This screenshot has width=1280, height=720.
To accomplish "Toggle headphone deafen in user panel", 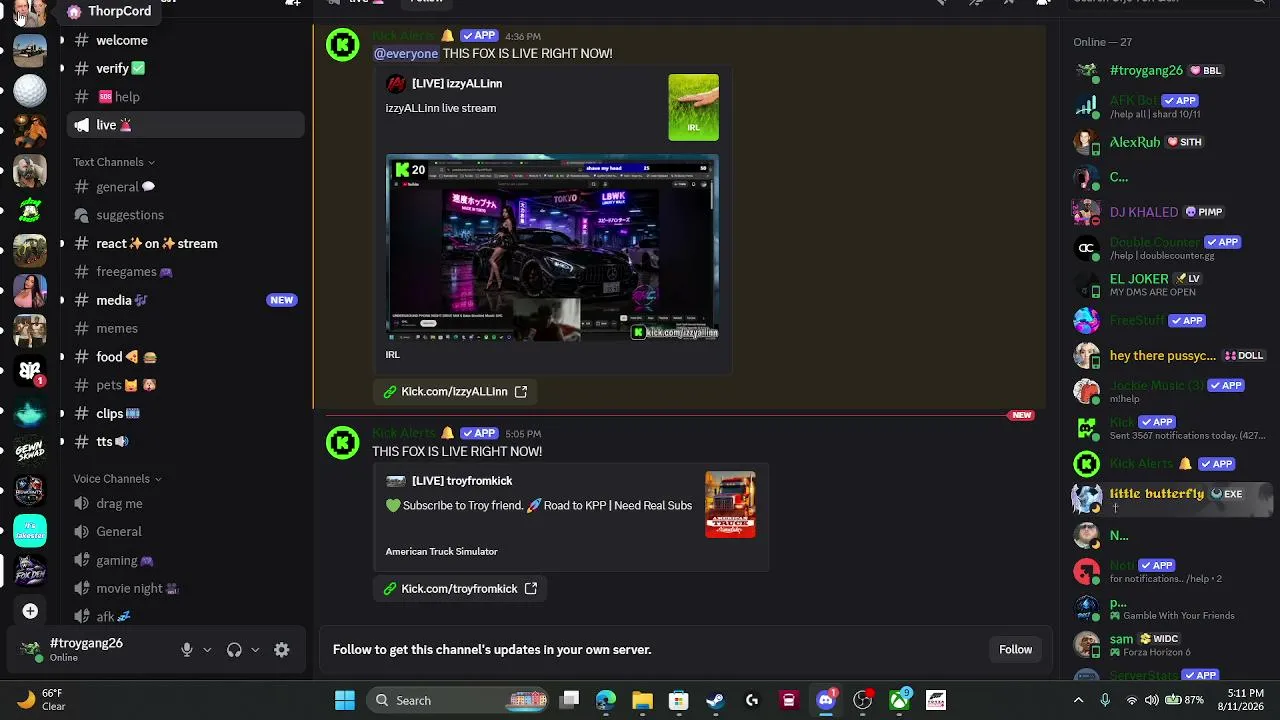I will click(234, 650).
